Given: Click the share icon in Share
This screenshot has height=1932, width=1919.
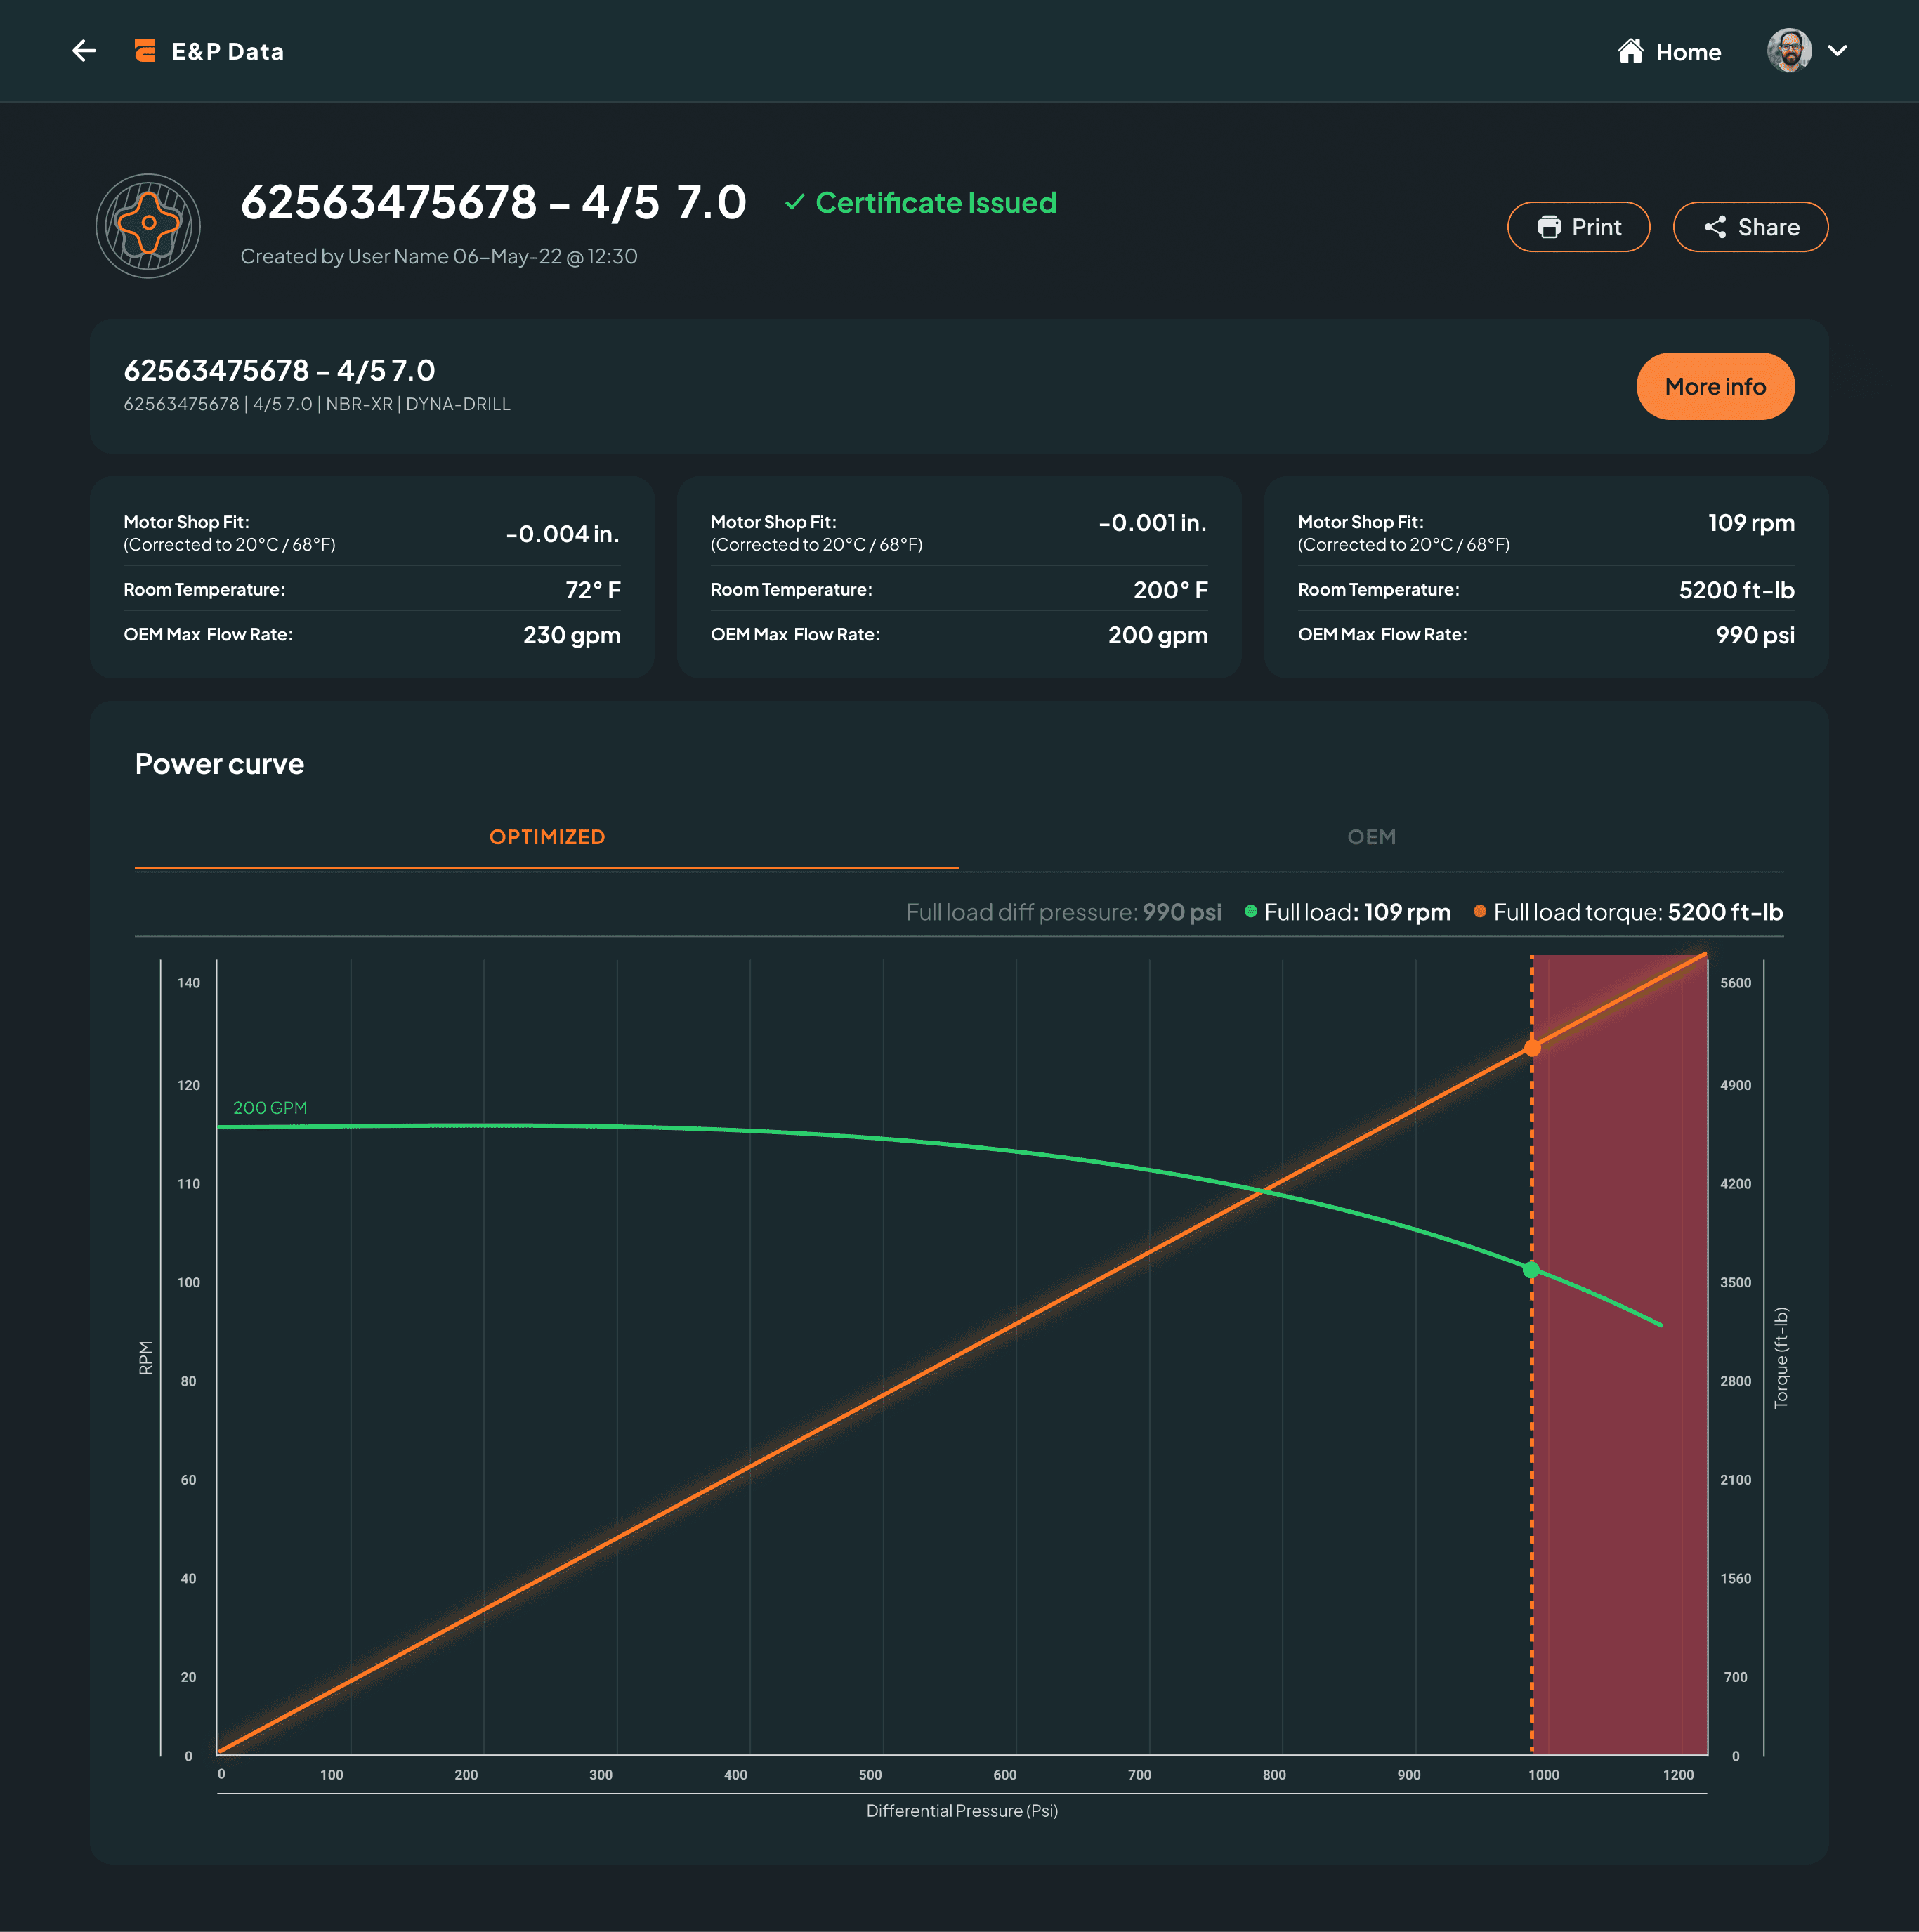Looking at the screenshot, I should [x=1715, y=227].
